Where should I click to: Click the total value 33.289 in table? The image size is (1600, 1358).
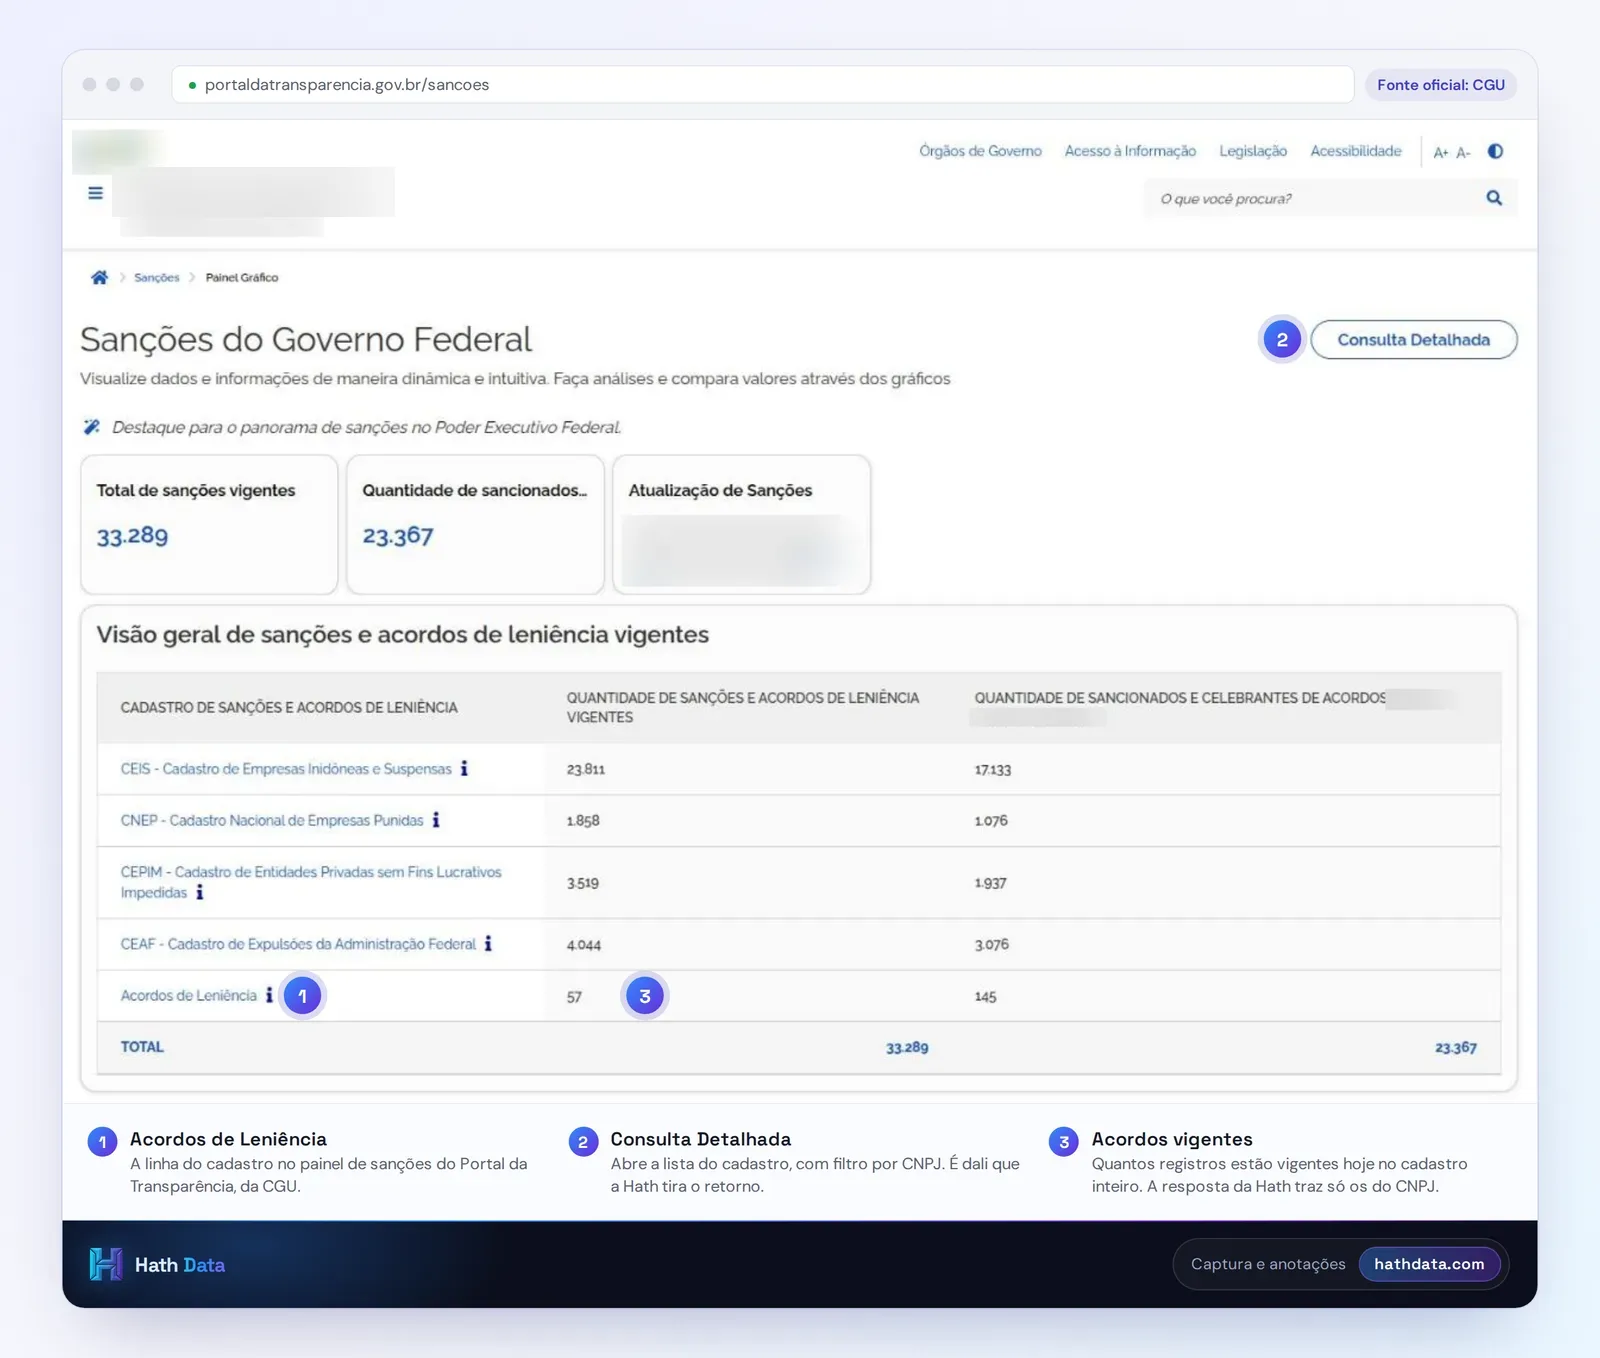[x=907, y=1047]
